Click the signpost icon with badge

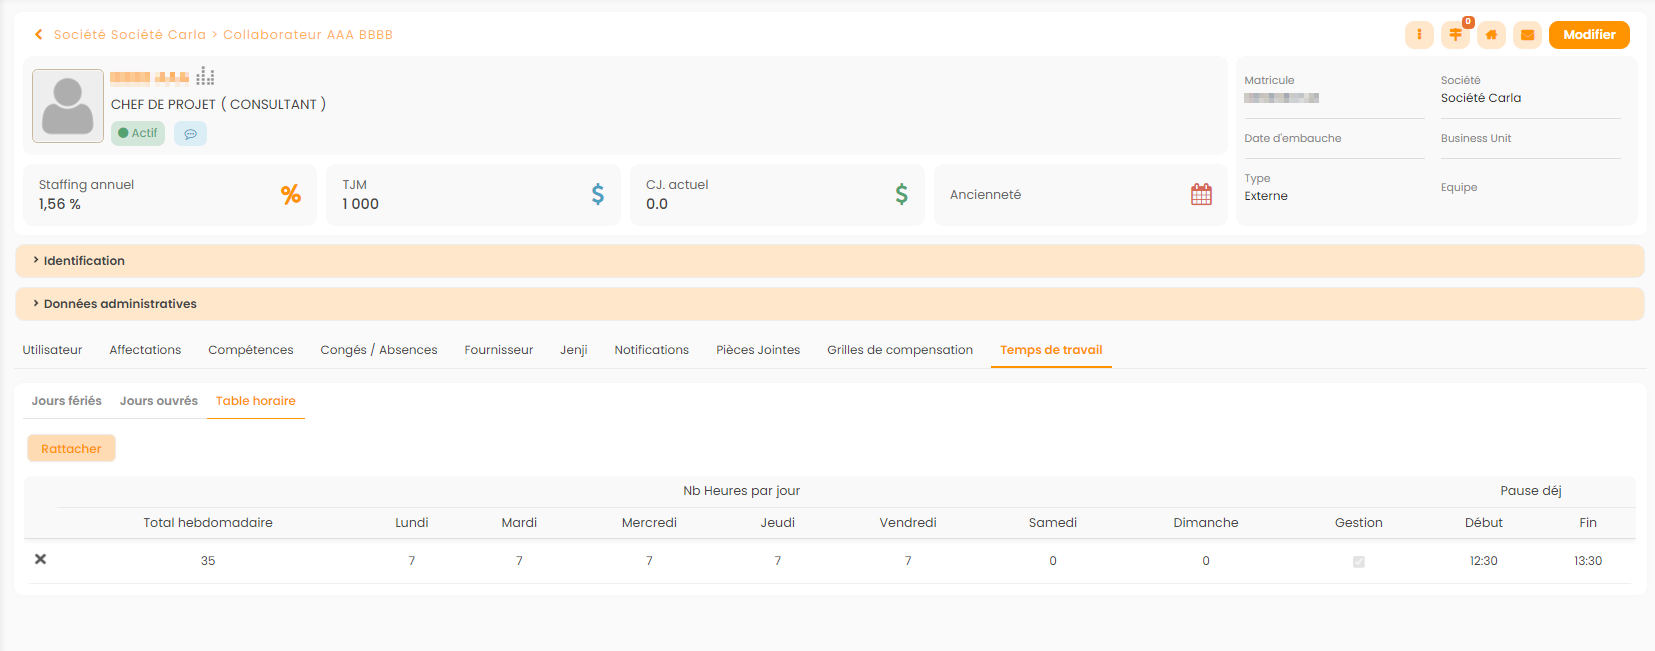(1455, 35)
